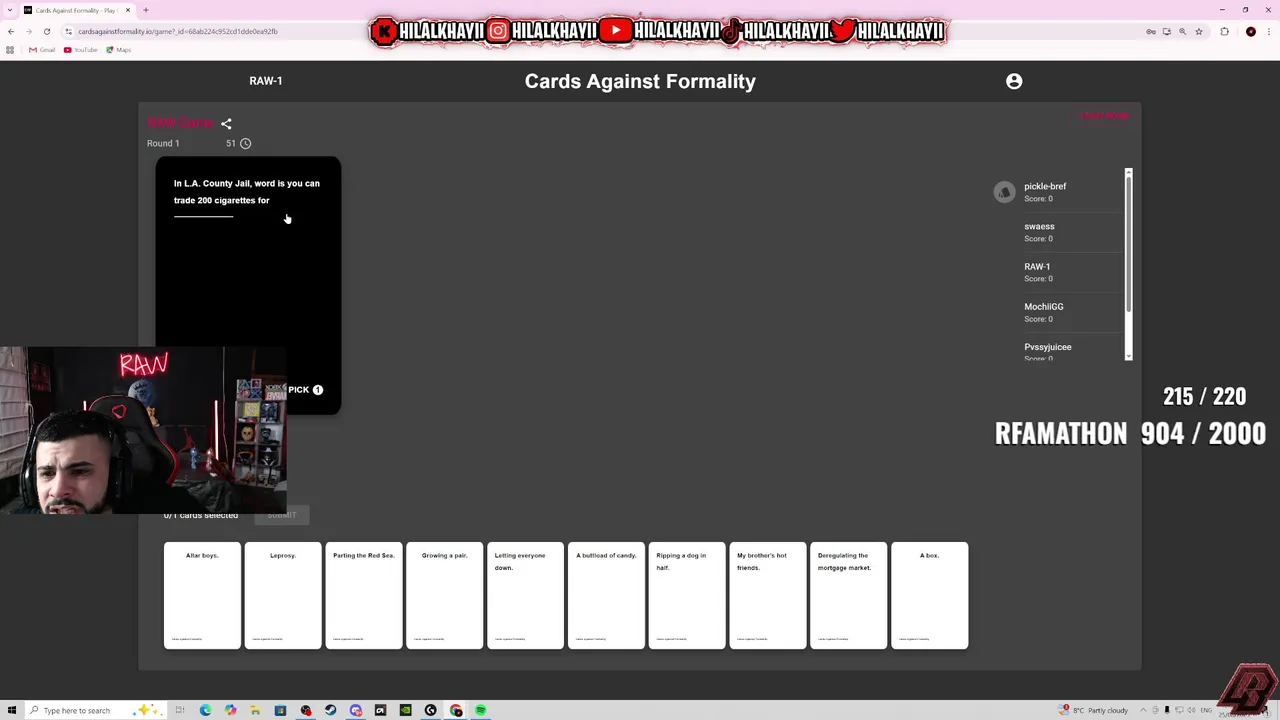Open the Windows Start menu
Screen dimensions: 1280x720
tap(12, 710)
